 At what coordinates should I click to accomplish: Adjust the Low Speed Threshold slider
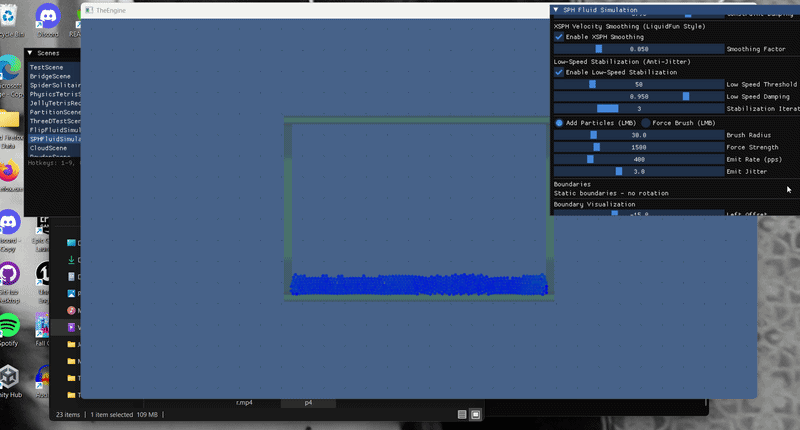(x=639, y=84)
